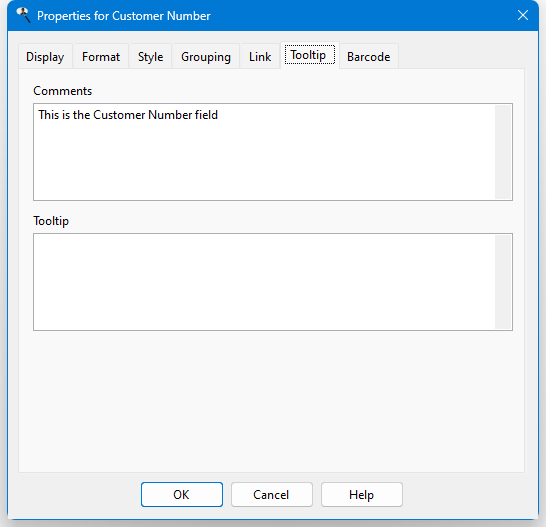546x527 pixels.
Task: Click blank panel area beneath the Tooltip box
Action: (272, 401)
